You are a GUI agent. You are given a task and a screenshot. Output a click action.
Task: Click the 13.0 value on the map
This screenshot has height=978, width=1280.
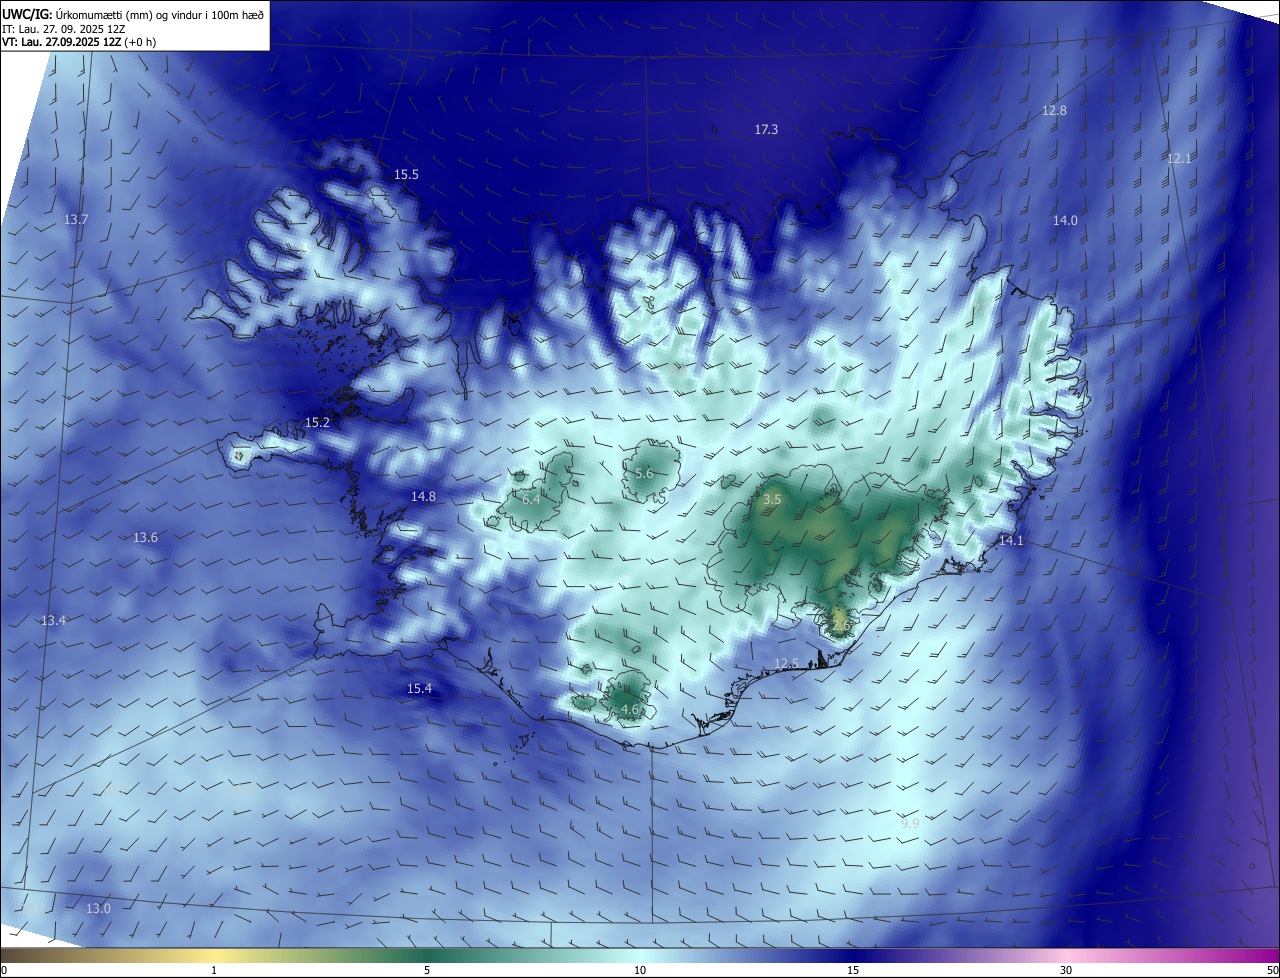pyautogui.click(x=98, y=909)
